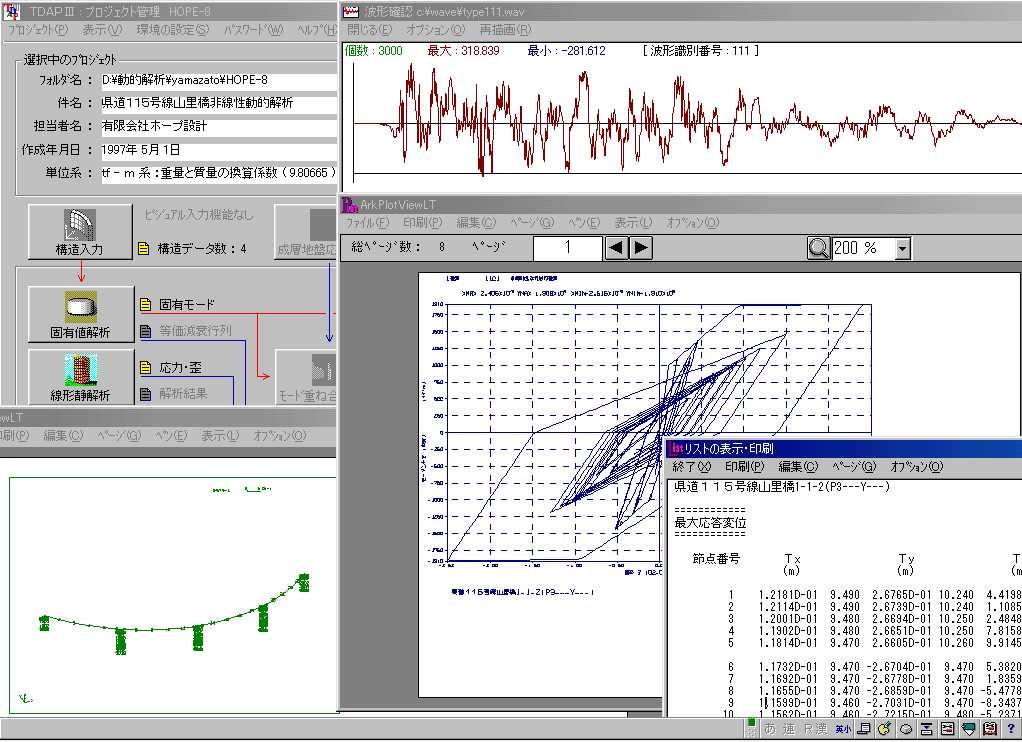Click the 件名 project title field
This screenshot has height=742, width=1022.
(x=218, y=103)
